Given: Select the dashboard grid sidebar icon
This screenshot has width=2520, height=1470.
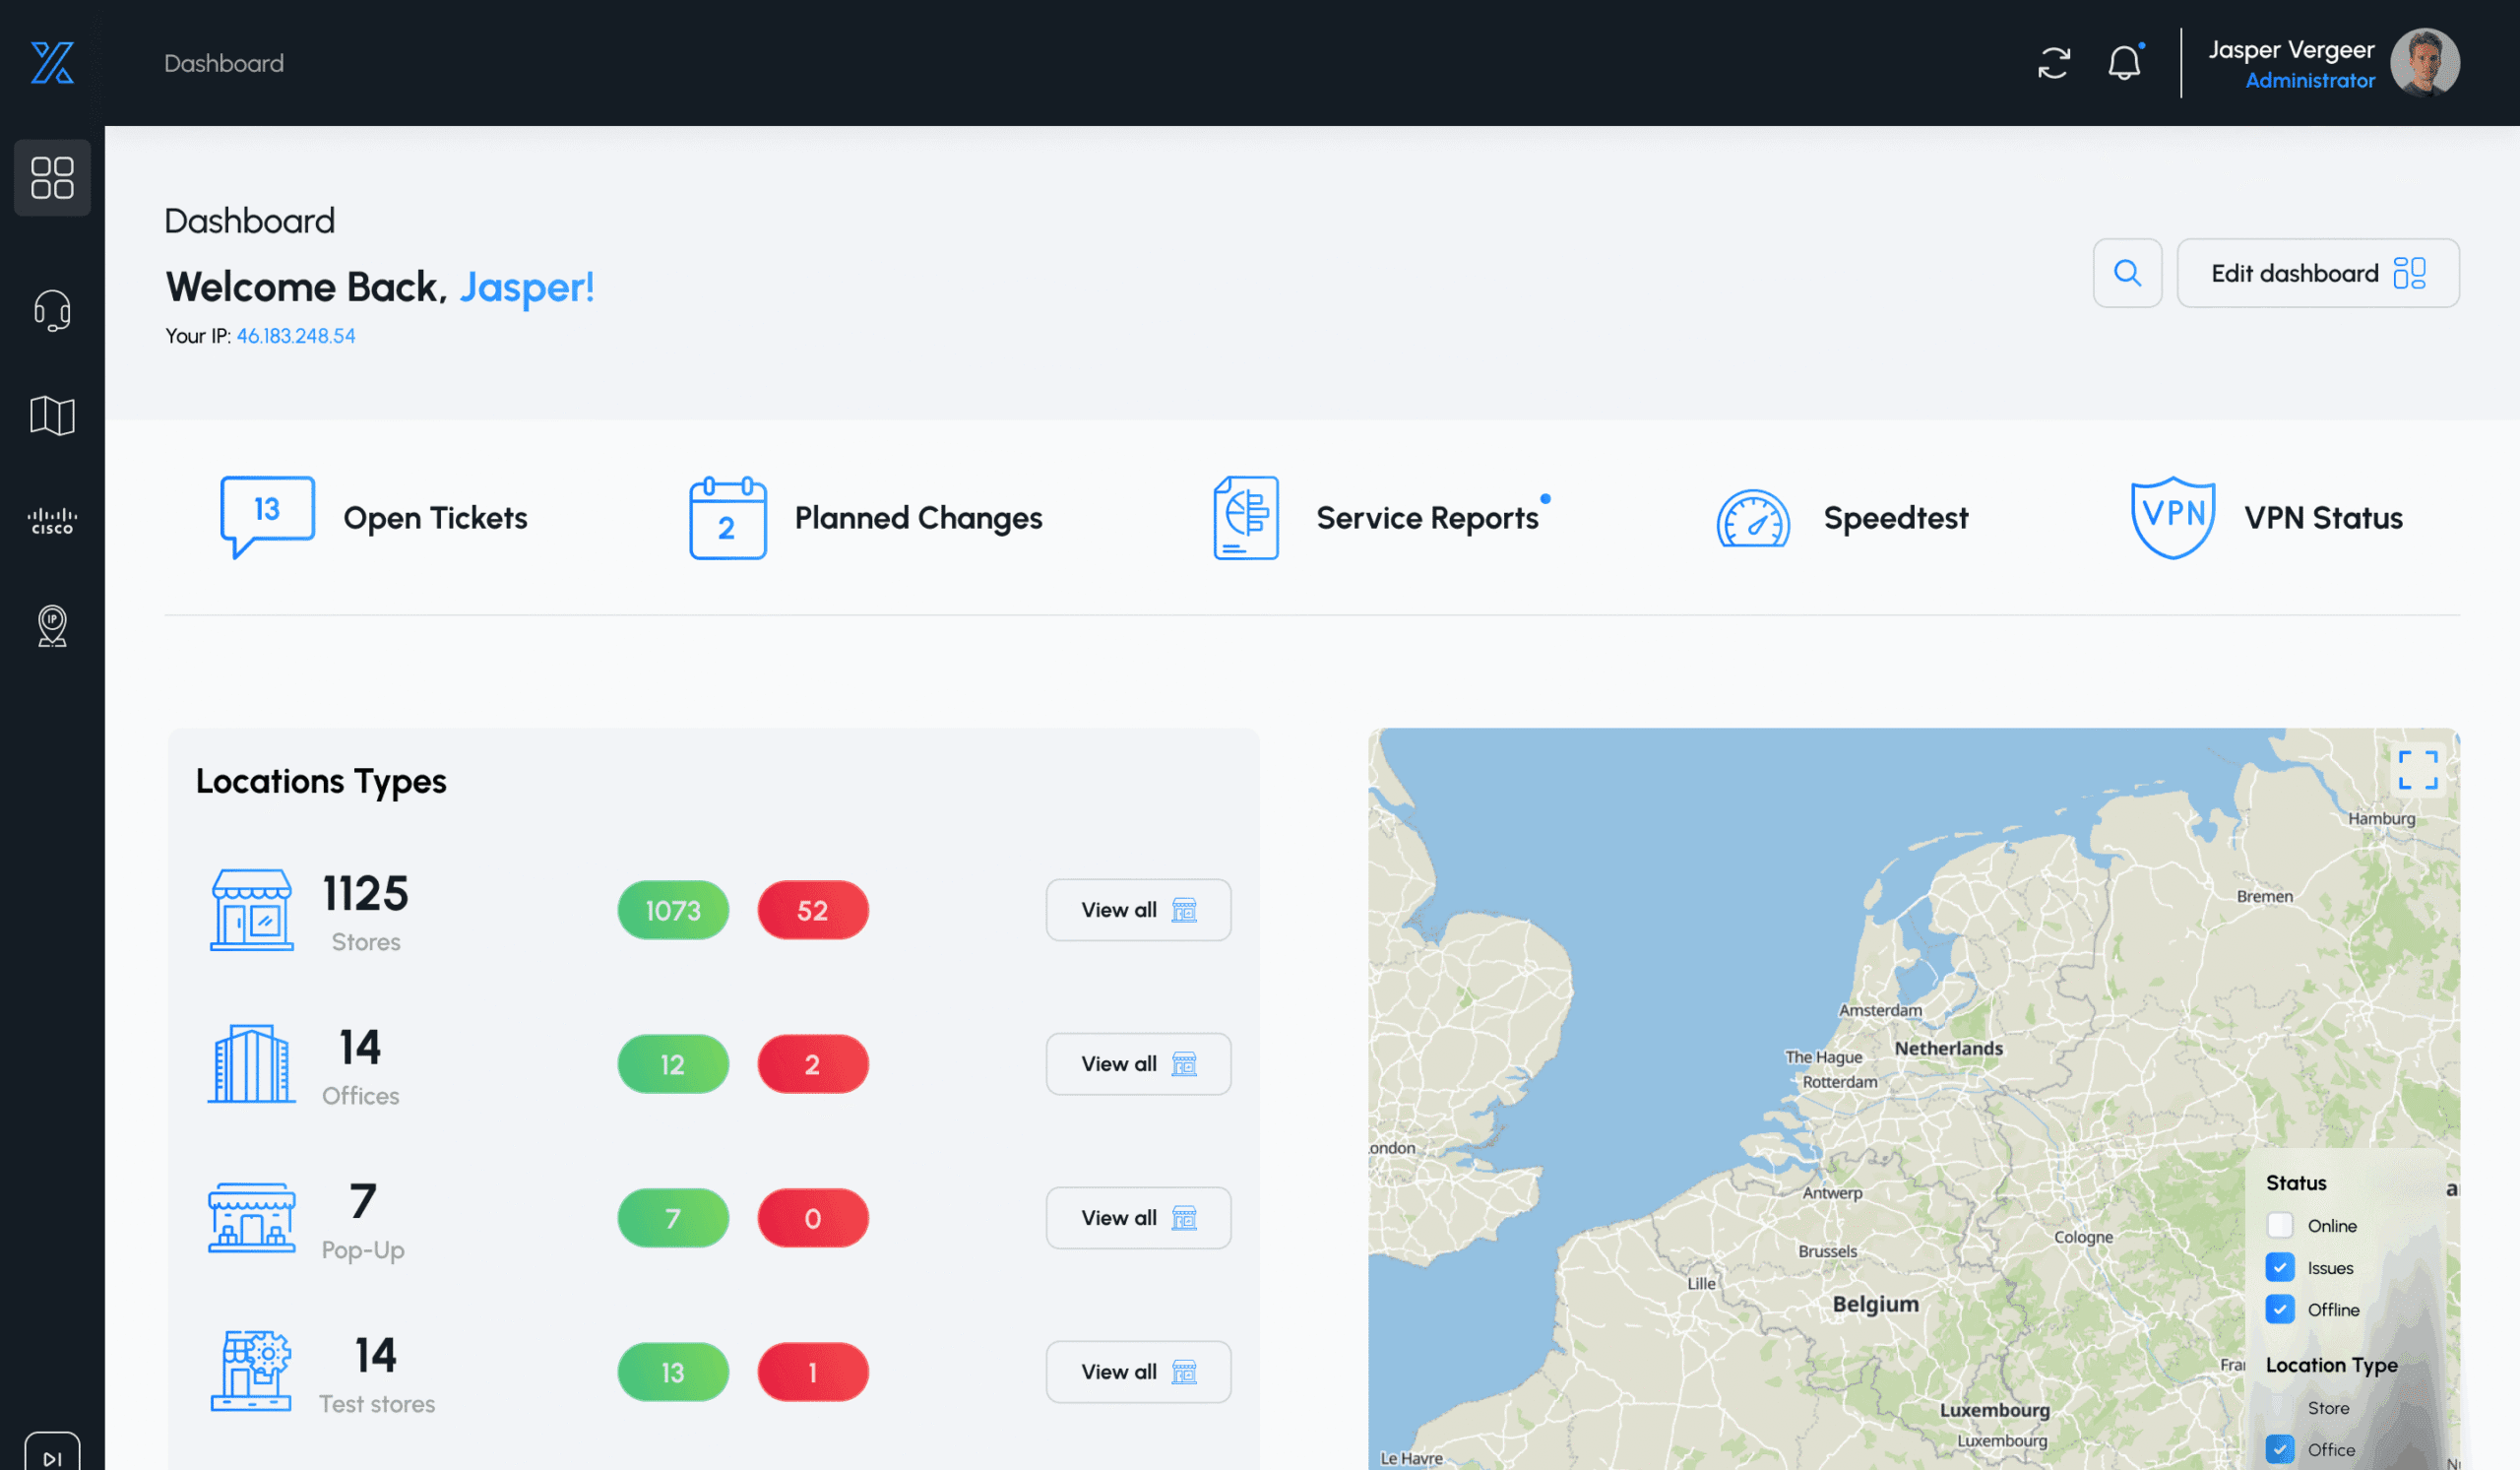Looking at the screenshot, I should pyautogui.click(x=52, y=177).
